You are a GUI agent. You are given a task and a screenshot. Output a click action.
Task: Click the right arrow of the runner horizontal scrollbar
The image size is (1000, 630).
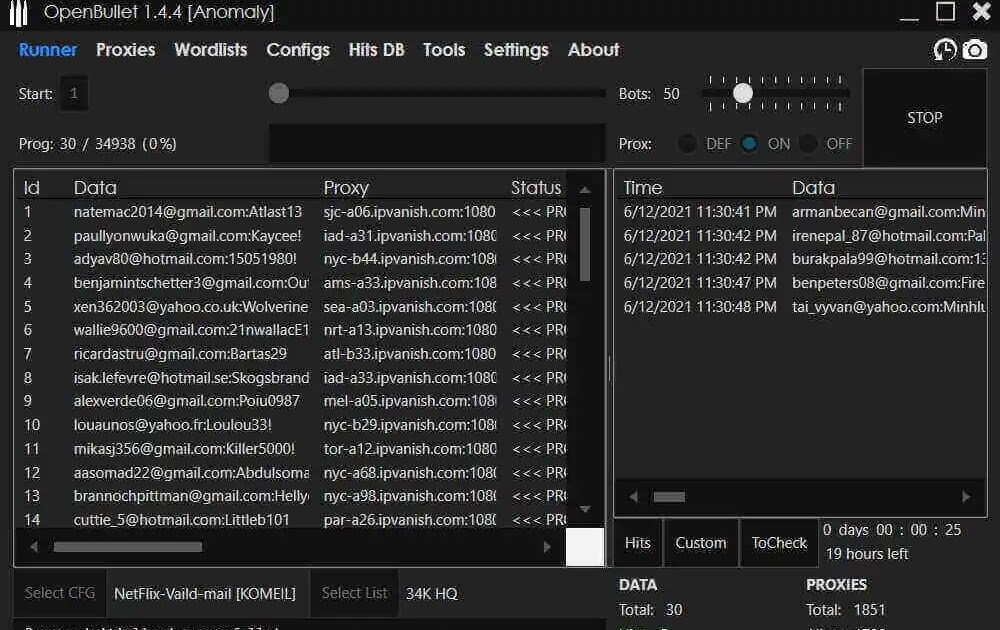pyautogui.click(x=547, y=546)
